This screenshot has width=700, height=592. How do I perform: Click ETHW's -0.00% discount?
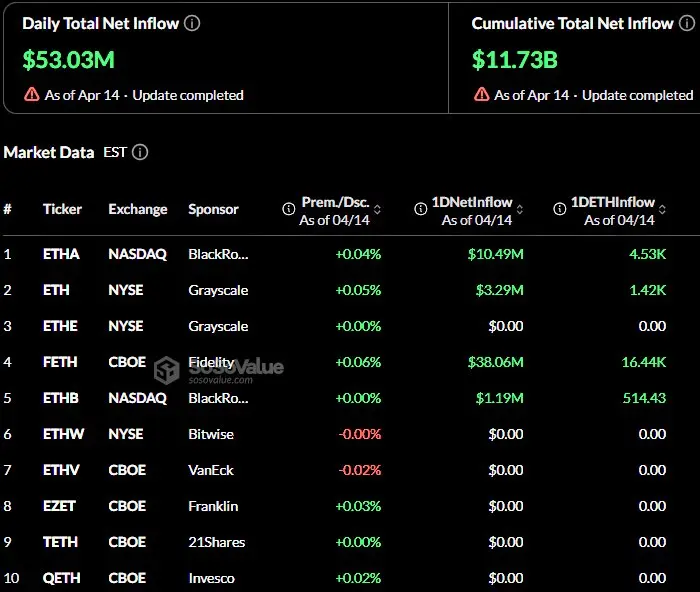click(x=360, y=434)
